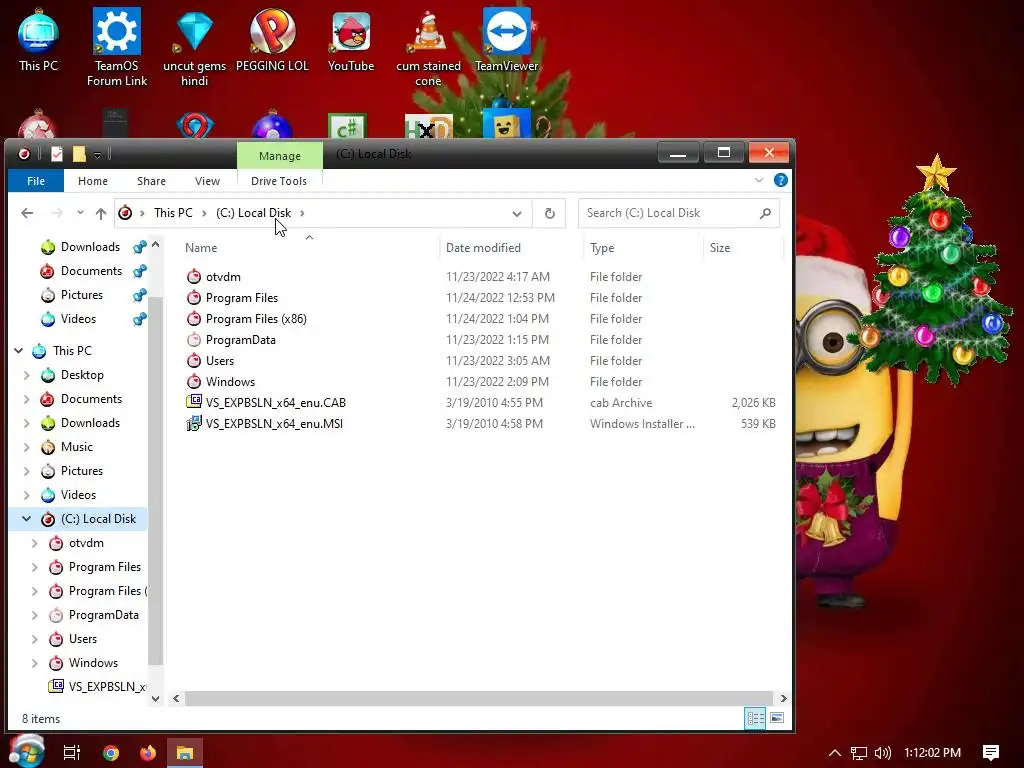Expand the Desktop tree node
The image size is (1024, 768).
[x=27, y=375]
